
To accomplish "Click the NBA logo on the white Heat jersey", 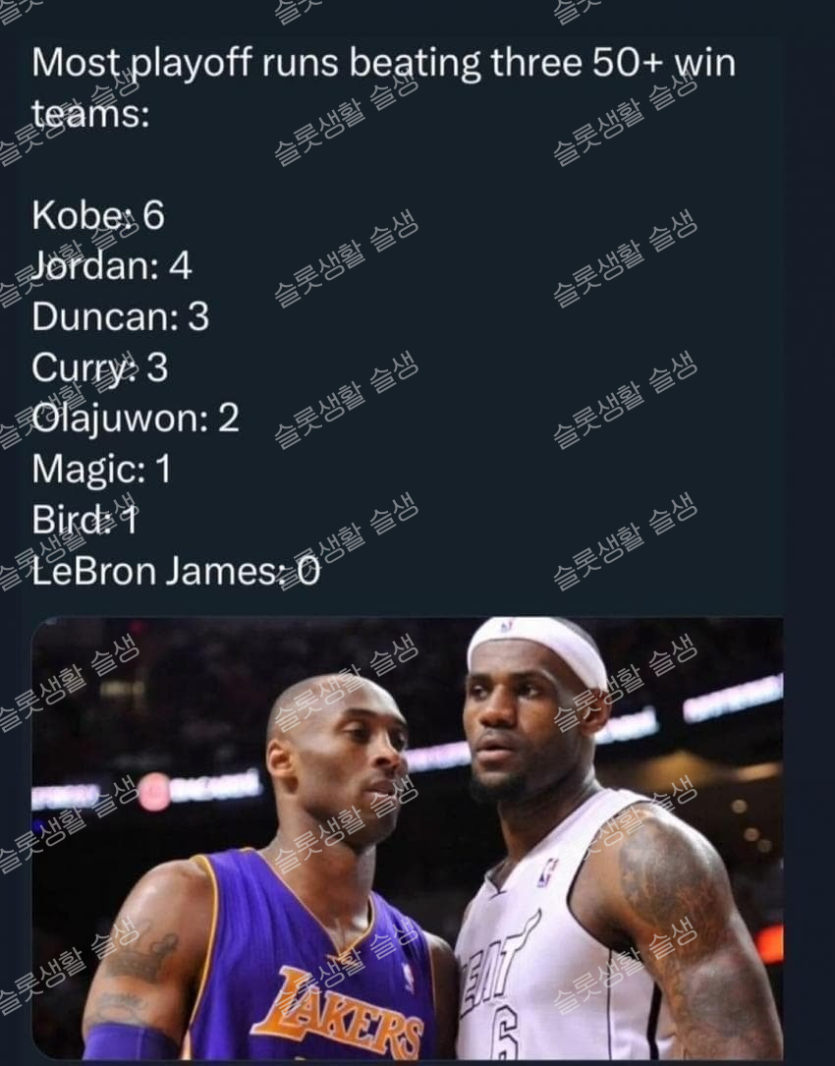I will (x=547, y=872).
